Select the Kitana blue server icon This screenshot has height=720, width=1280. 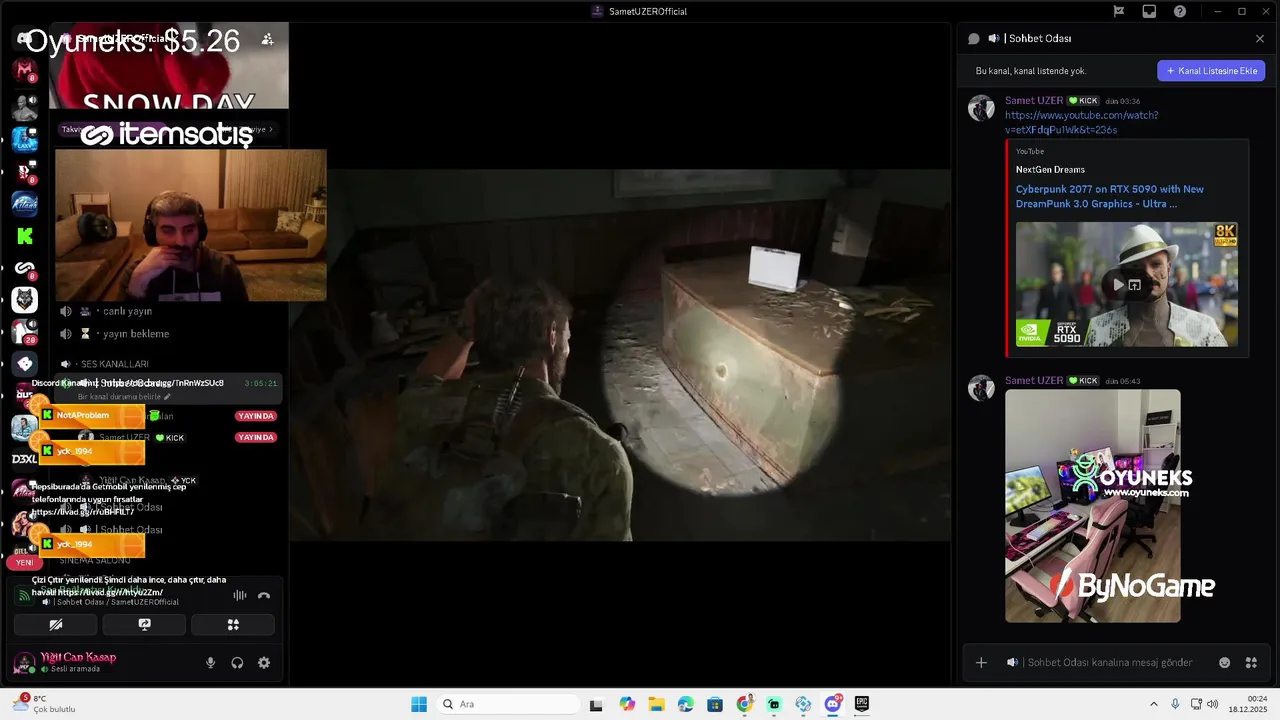point(24,203)
